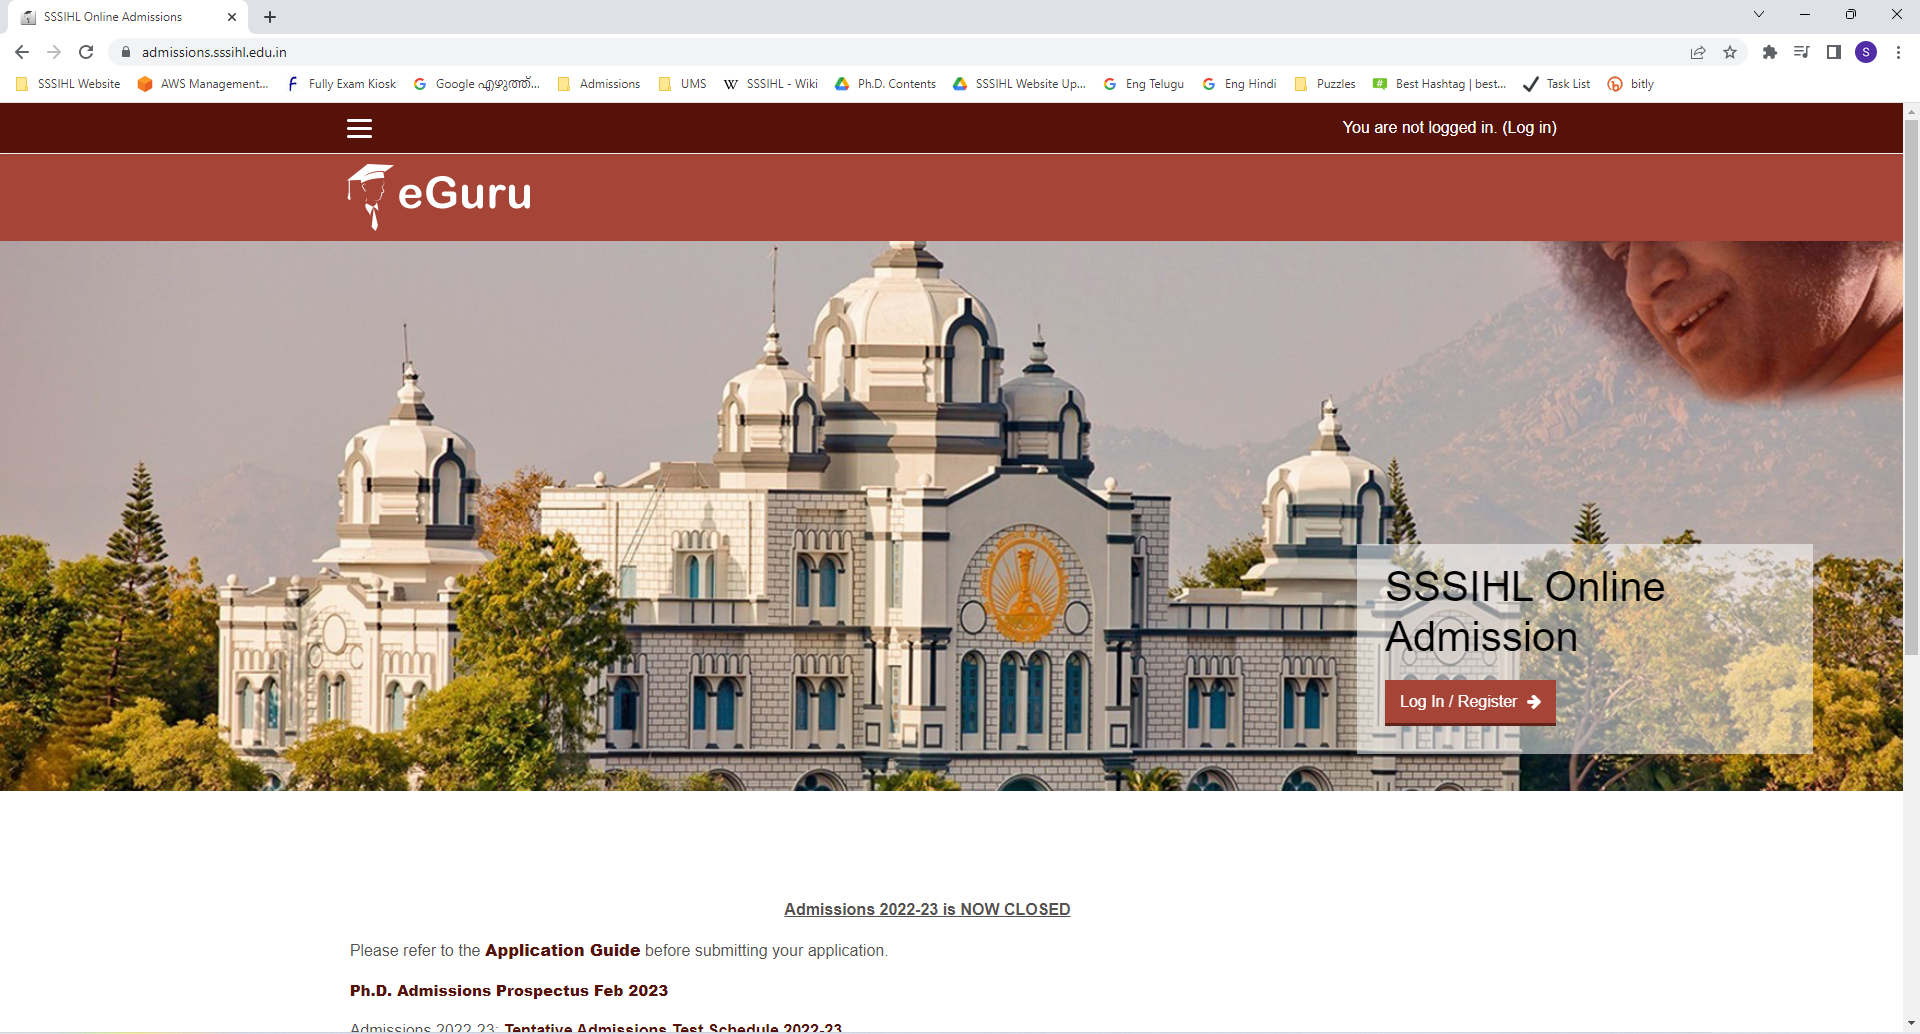Click the browser forward arrow

[x=54, y=52]
